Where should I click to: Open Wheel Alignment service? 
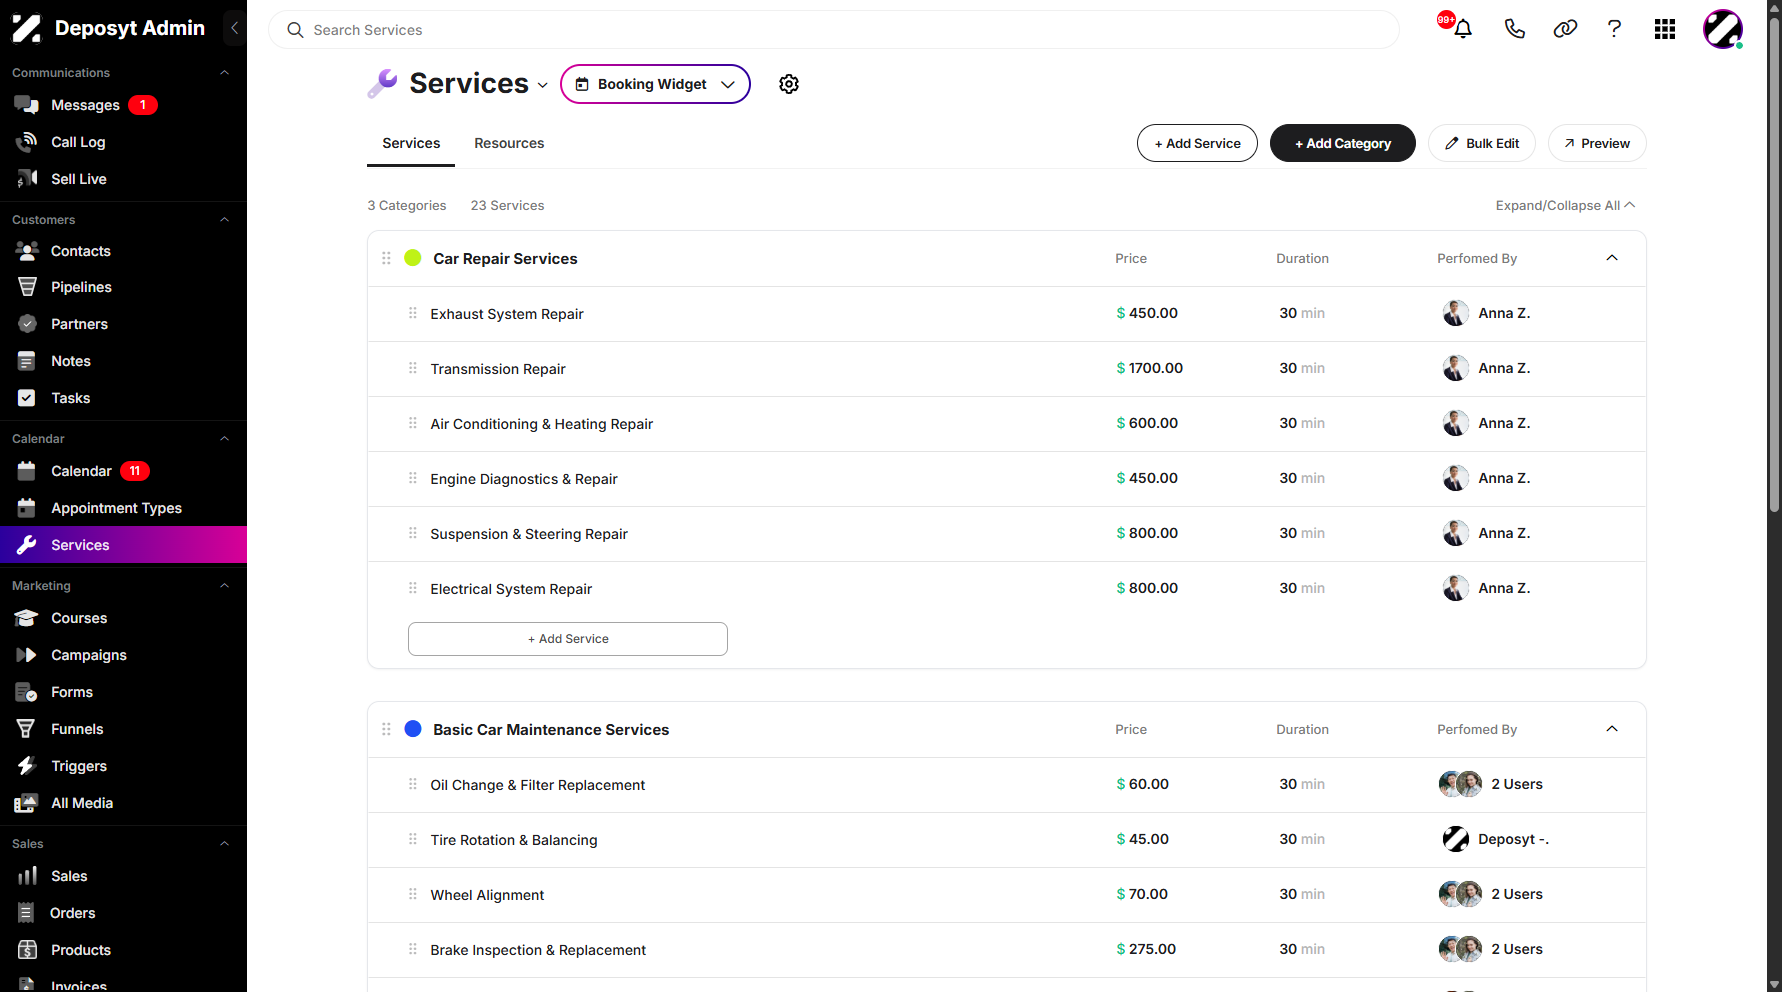tap(1007, 895)
